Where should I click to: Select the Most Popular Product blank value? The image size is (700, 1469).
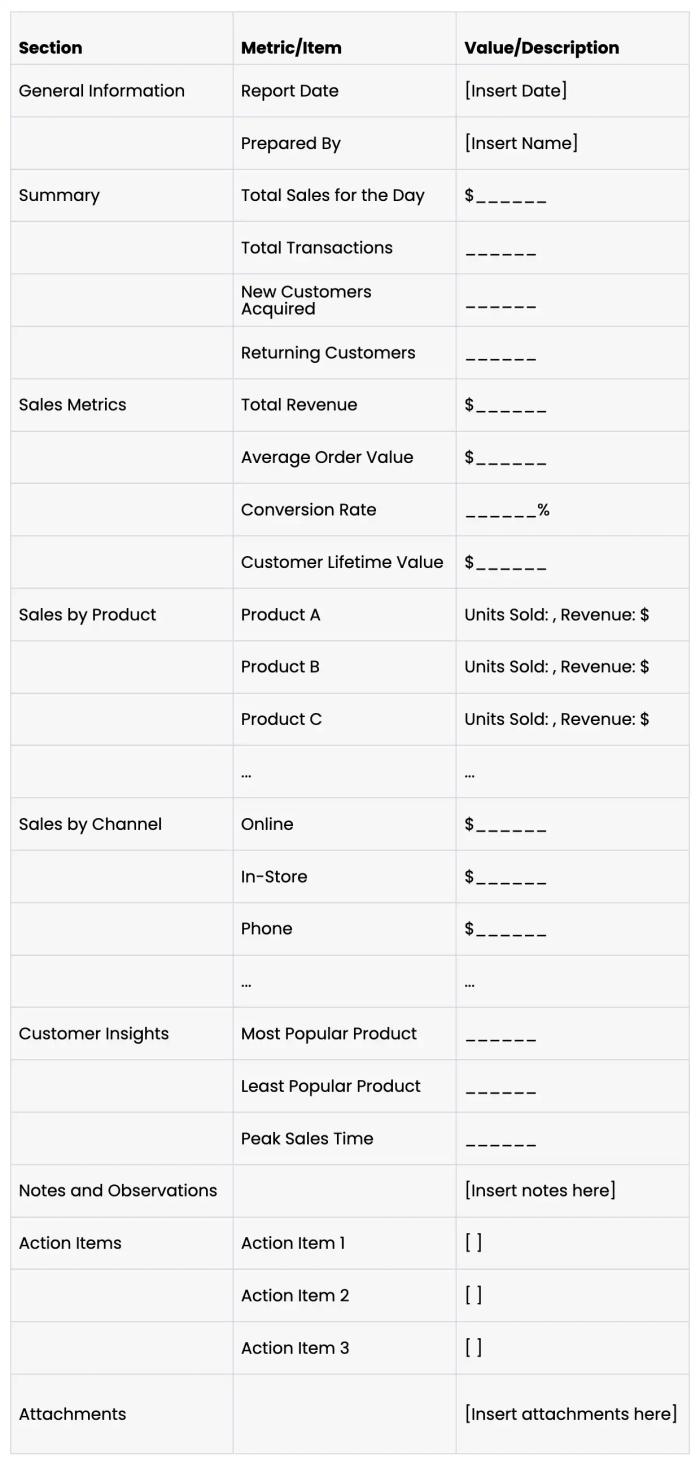500,1036
